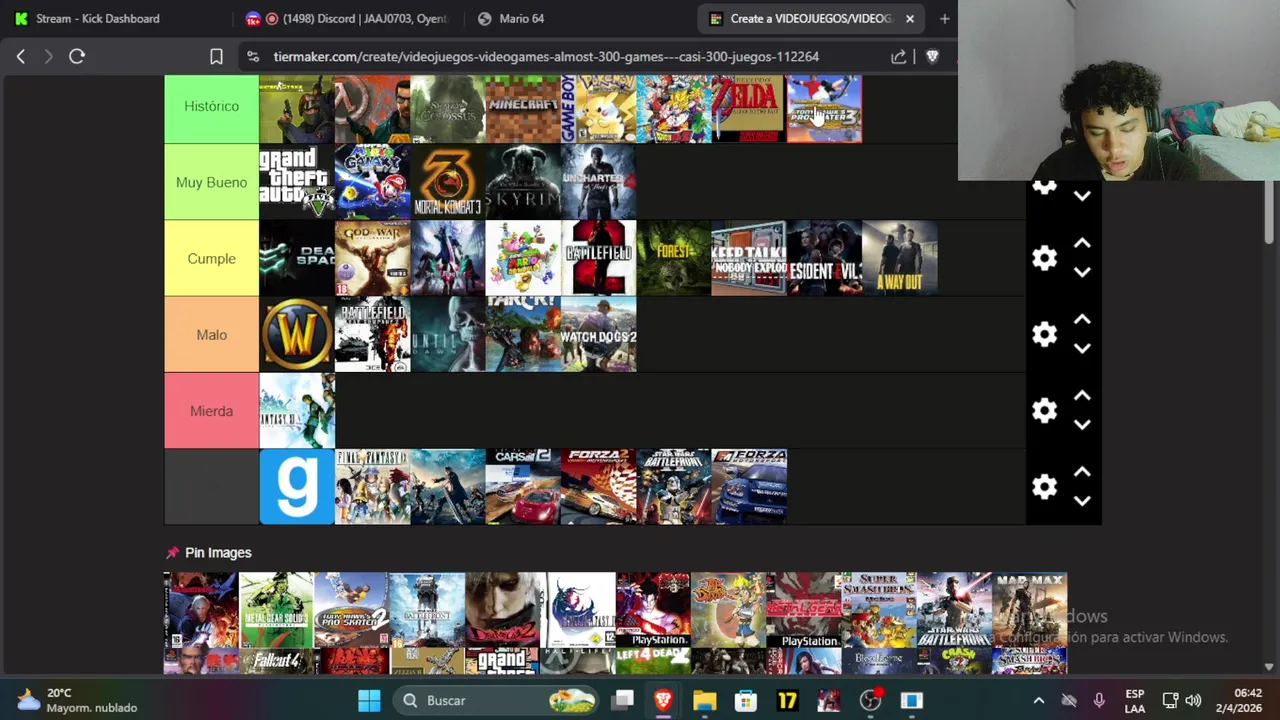Edit the Mierda tier label
The width and height of the screenshot is (1280, 720).
[211, 411]
